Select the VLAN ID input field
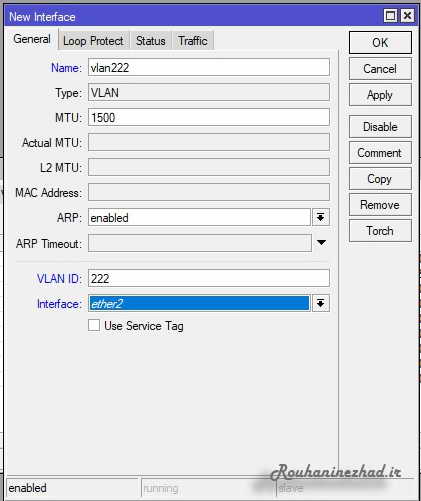421x501 pixels. point(209,278)
